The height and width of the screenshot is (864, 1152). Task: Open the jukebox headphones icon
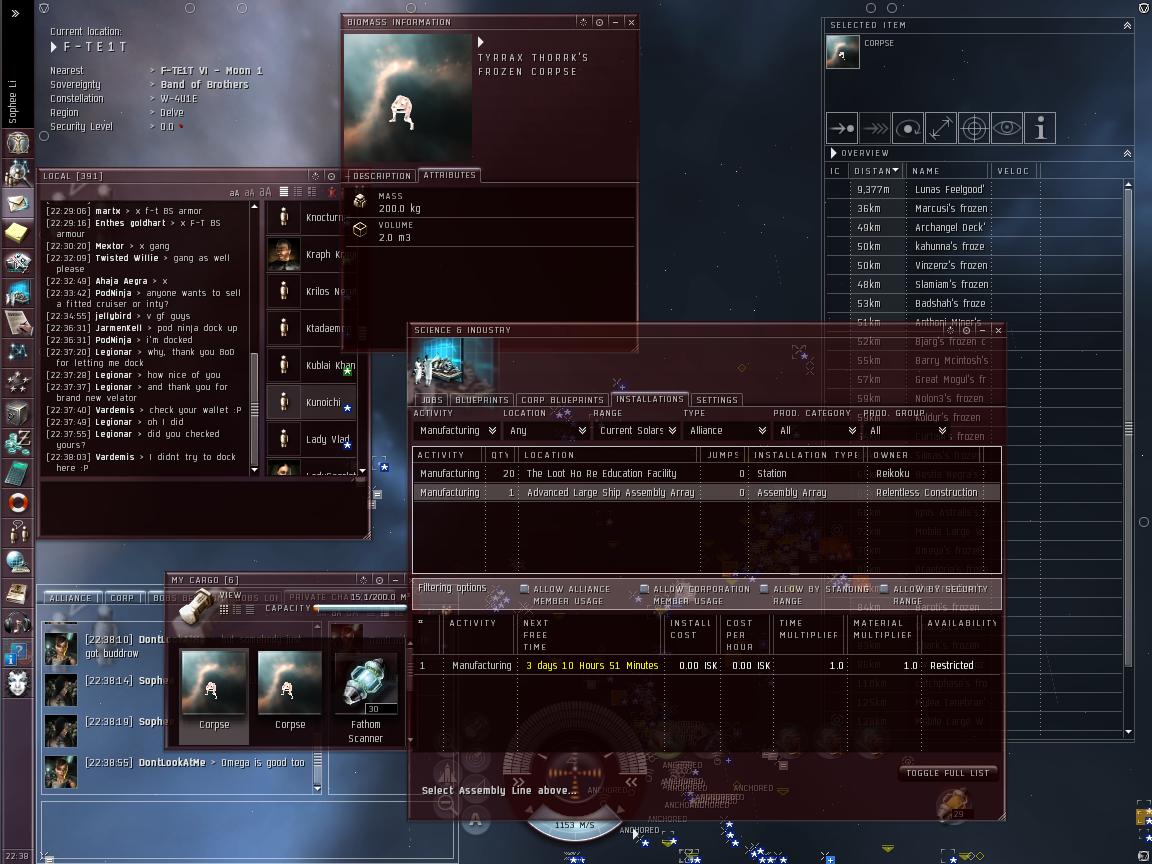point(18,623)
